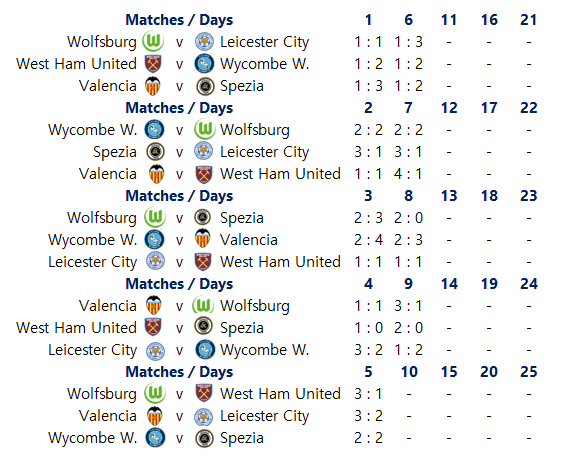Click Valencia bat crest versus Spezia, day 1
Viewport: 584px width, 473px height.
(x=153, y=86)
